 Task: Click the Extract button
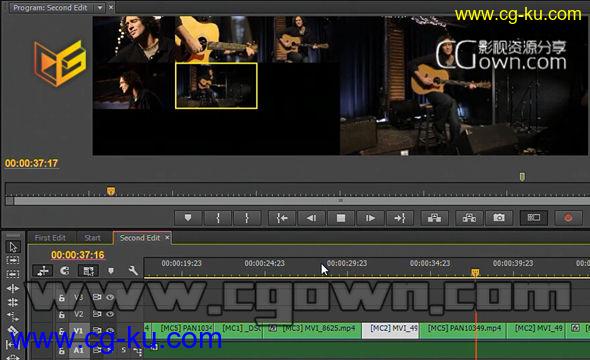coord(469,218)
